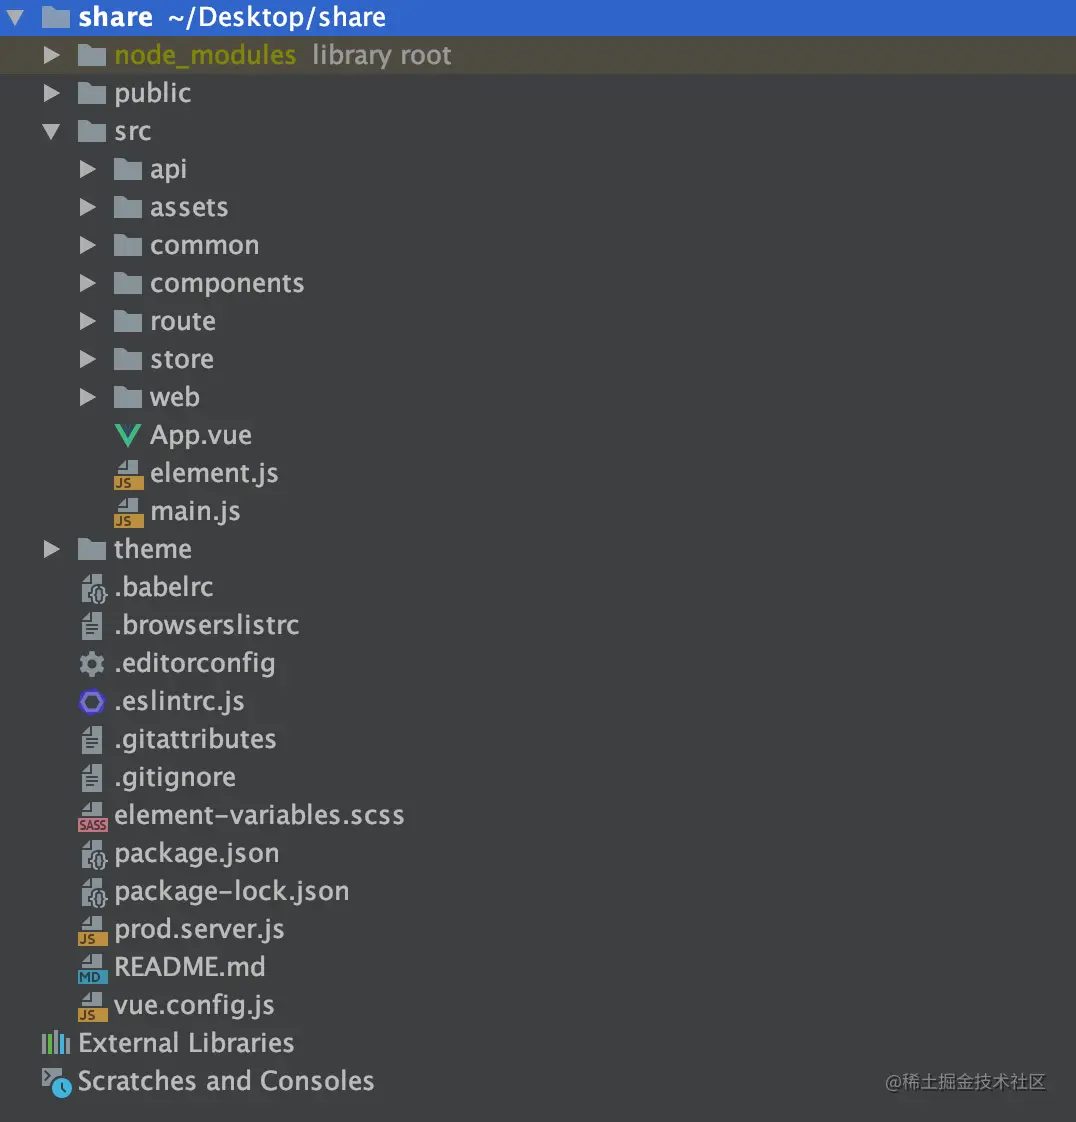This screenshot has width=1076, height=1122.
Task: Click the Scratches and Consoles clock icon
Action: click(x=57, y=1083)
